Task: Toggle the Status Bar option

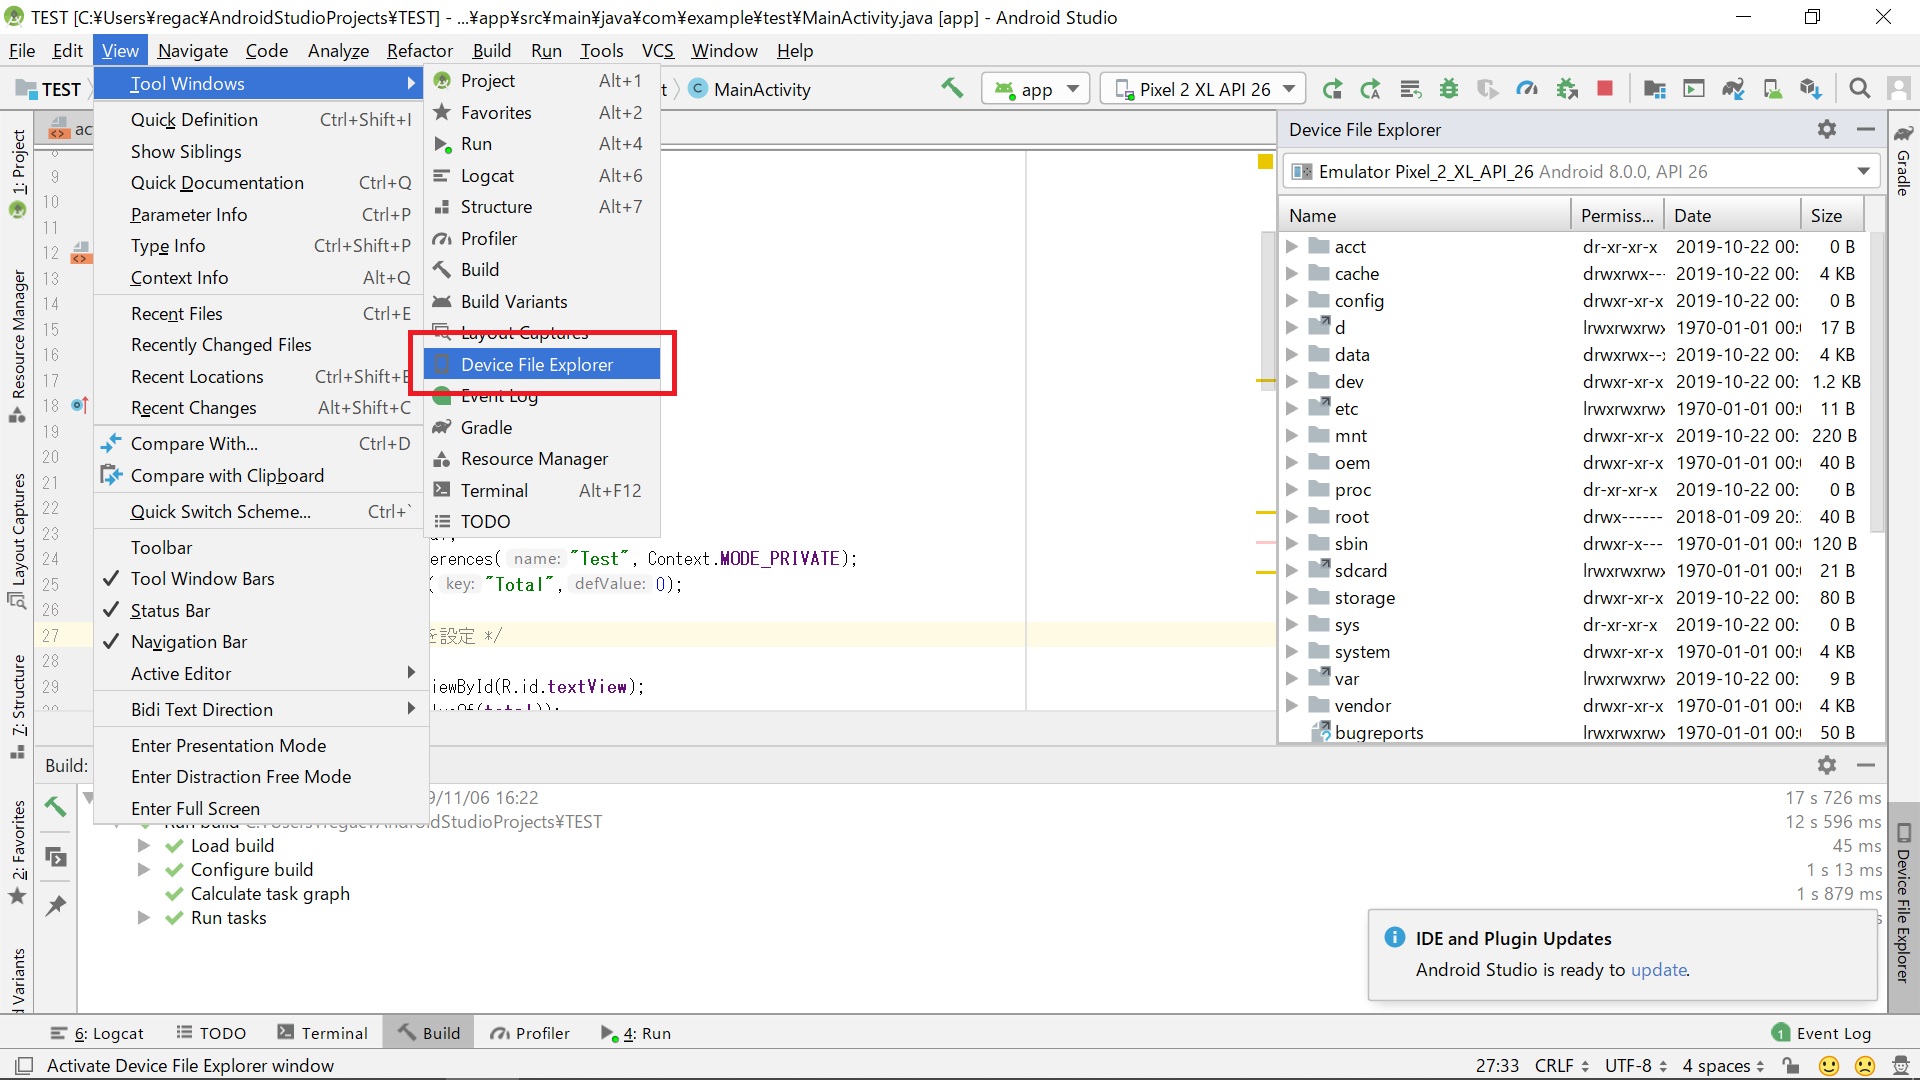Action: pyautogui.click(x=260, y=611)
